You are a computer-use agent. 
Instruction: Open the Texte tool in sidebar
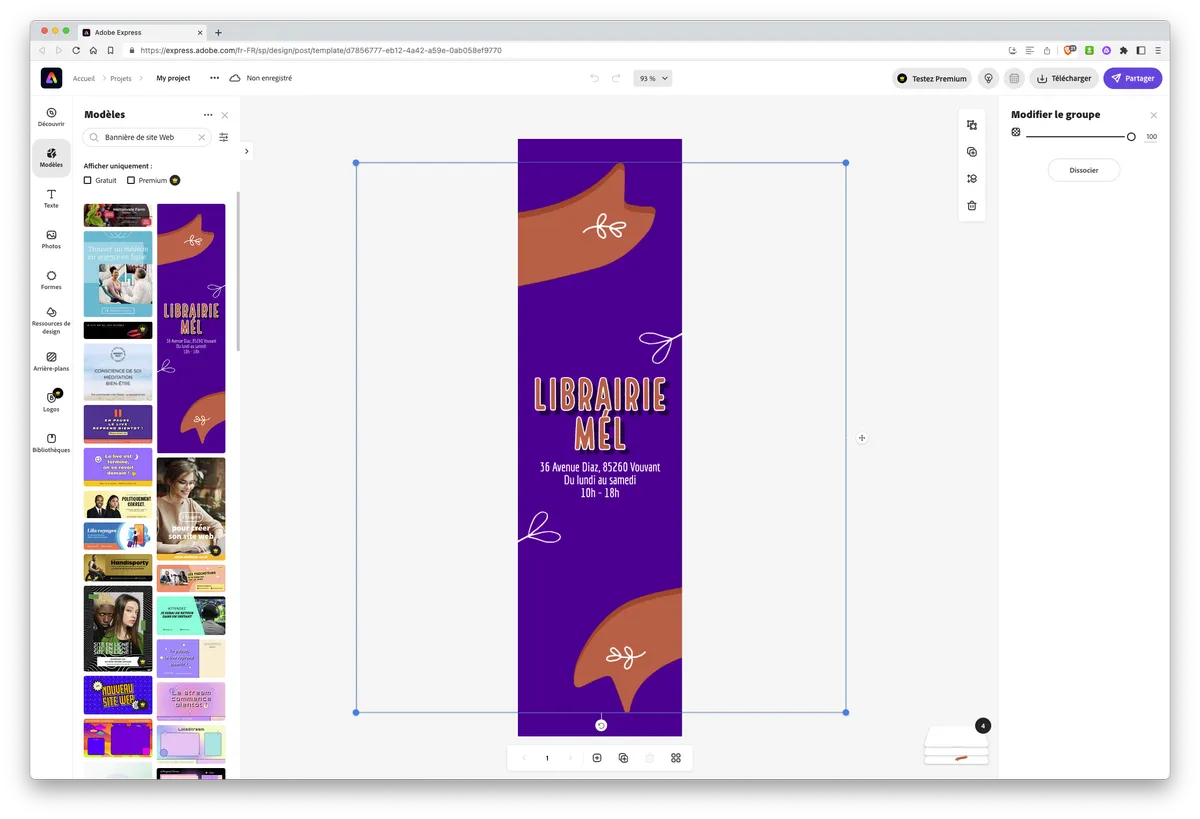tap(51, 198)
